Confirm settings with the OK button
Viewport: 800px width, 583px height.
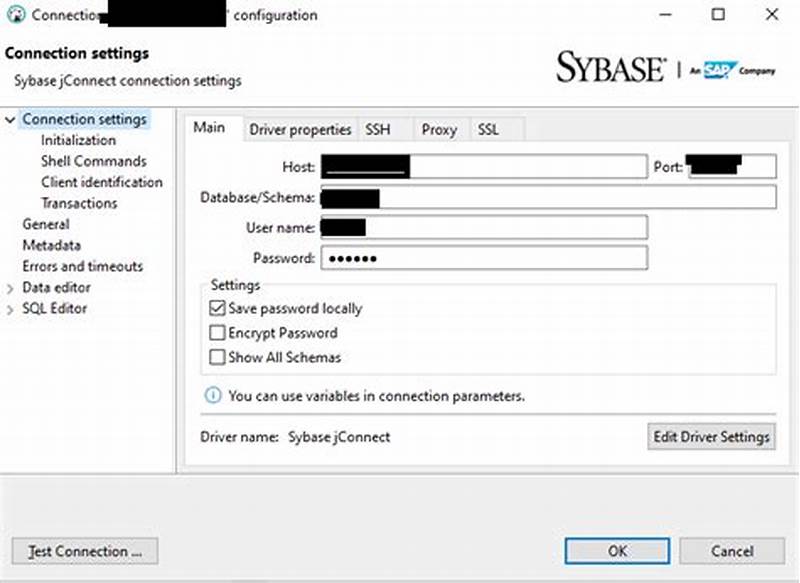tap(617, 551)
